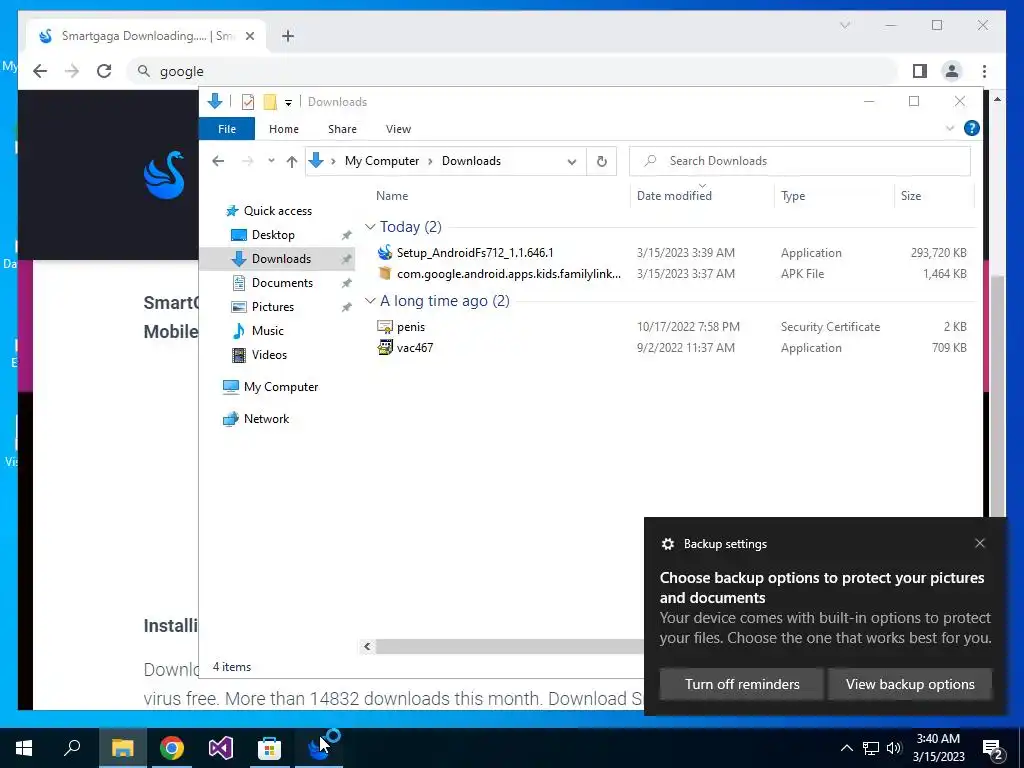The height and width of the screenshot is (768, 1024).
Task: Open a new Chrome tab
Action: point(287,36)
